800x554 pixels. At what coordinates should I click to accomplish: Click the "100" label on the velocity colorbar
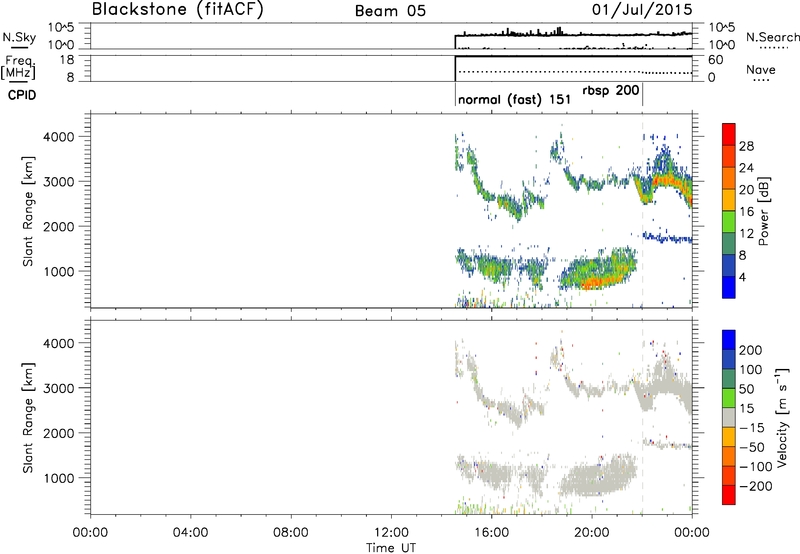751,370
